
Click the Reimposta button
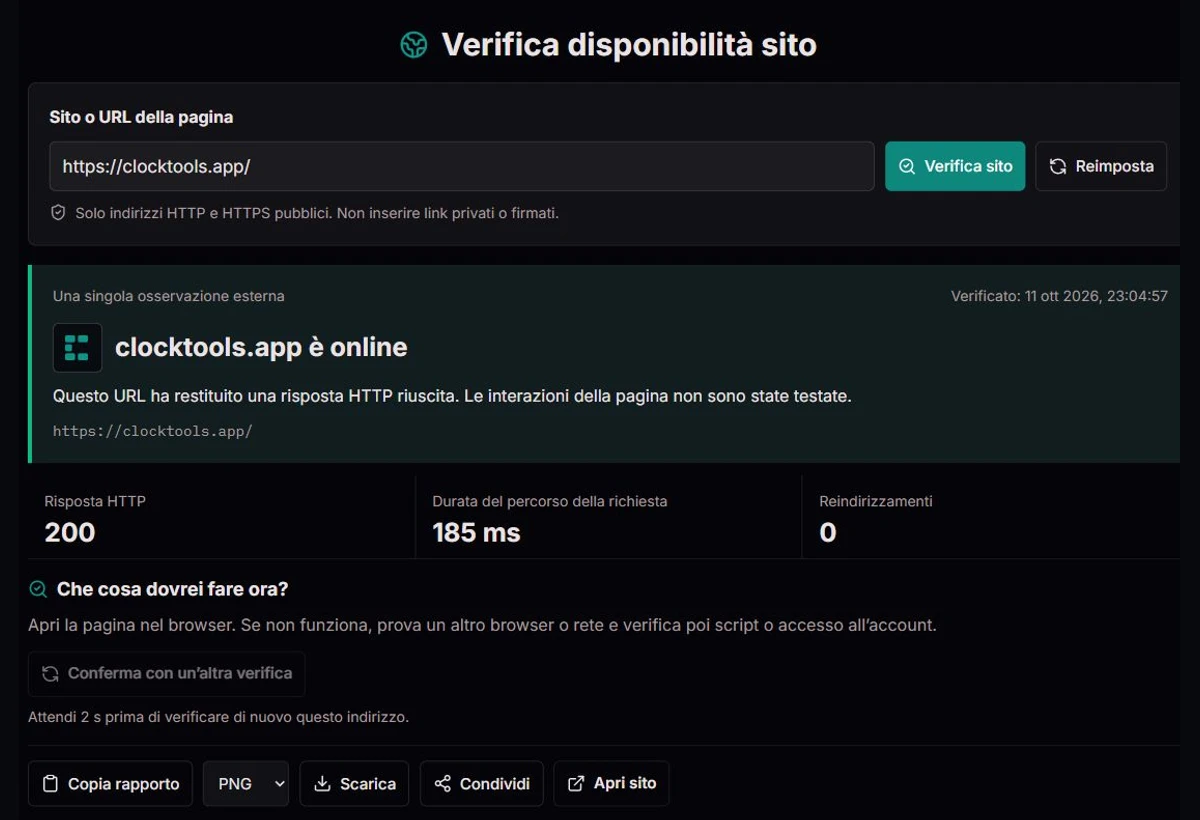point(1101,166)
